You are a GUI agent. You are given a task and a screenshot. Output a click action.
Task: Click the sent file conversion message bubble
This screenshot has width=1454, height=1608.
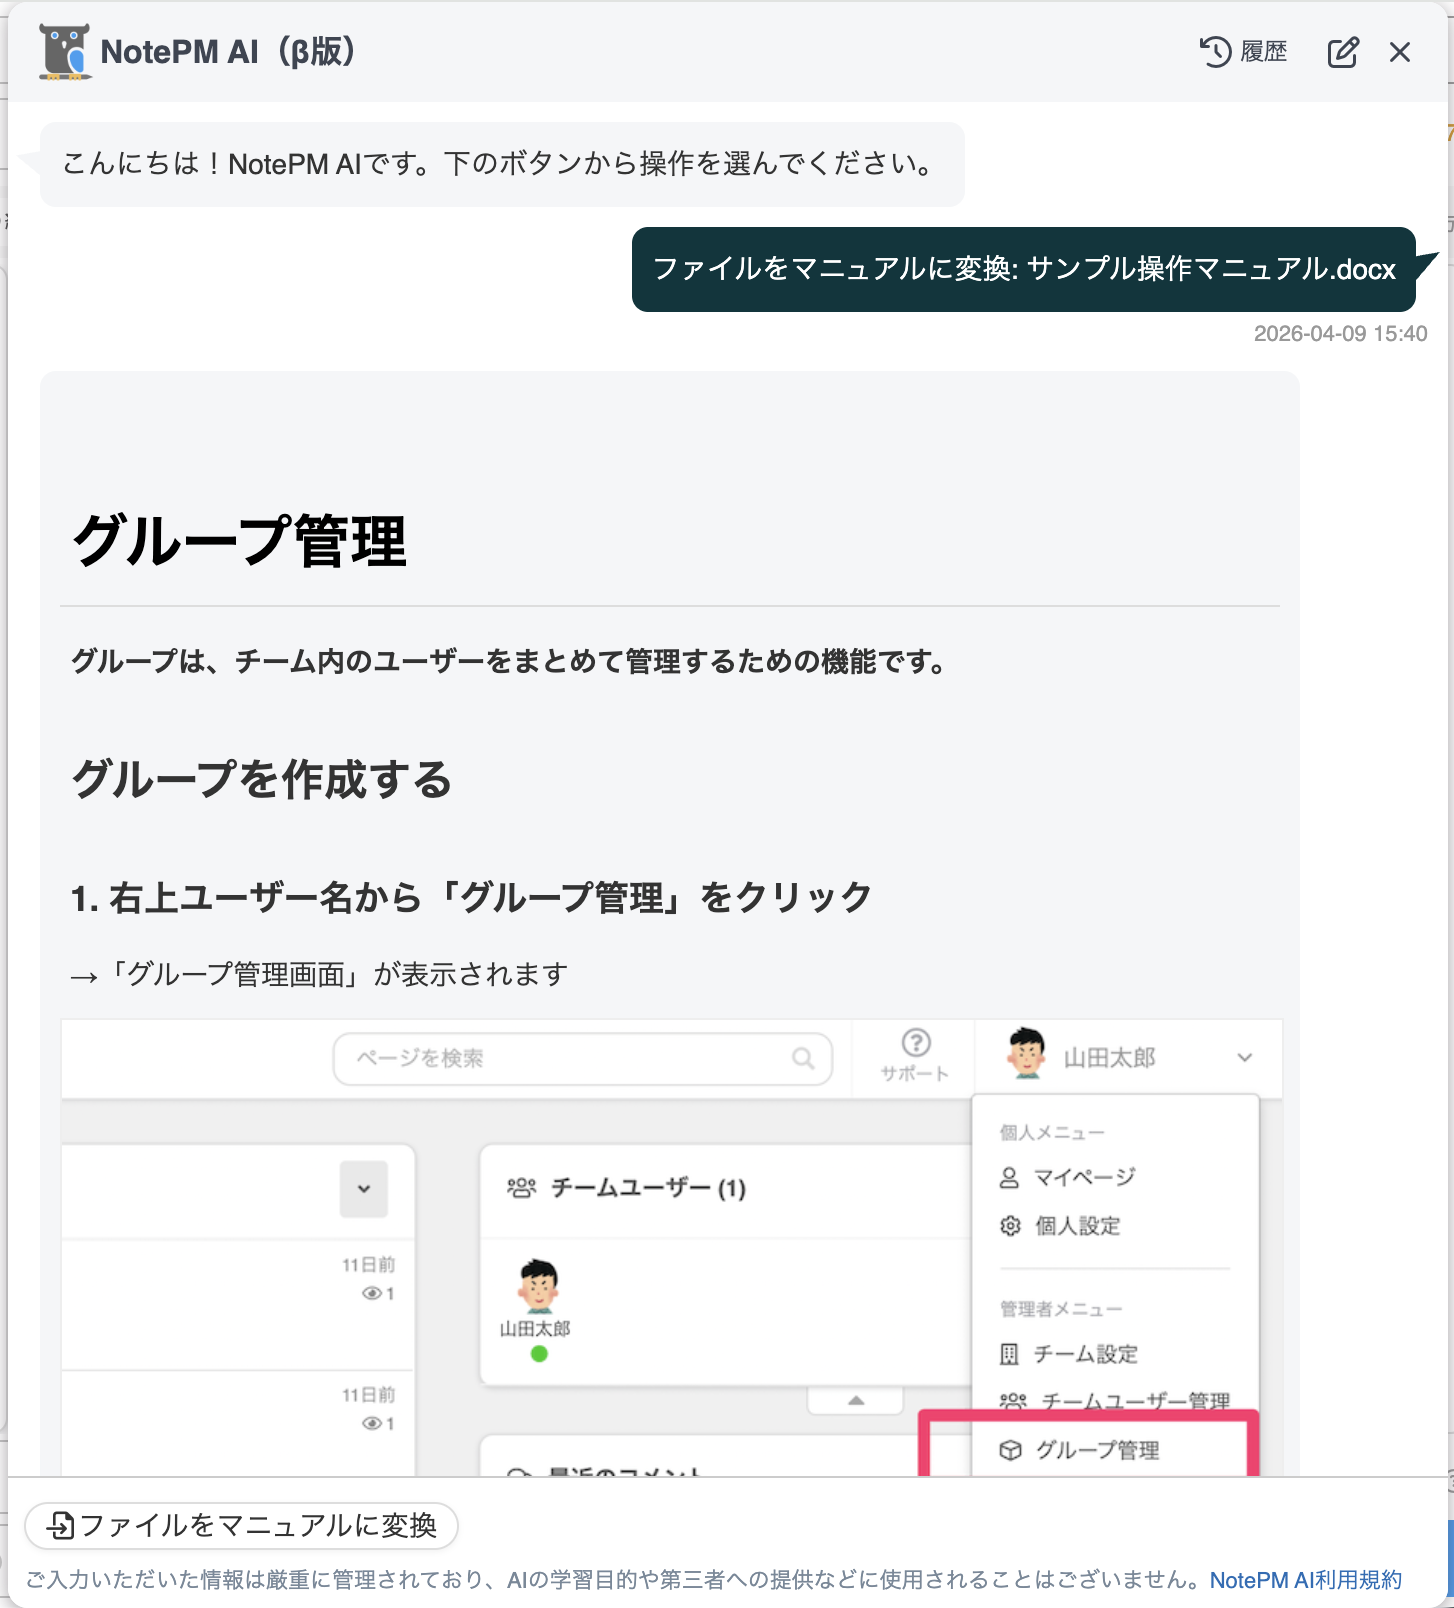click(1023, 269)
